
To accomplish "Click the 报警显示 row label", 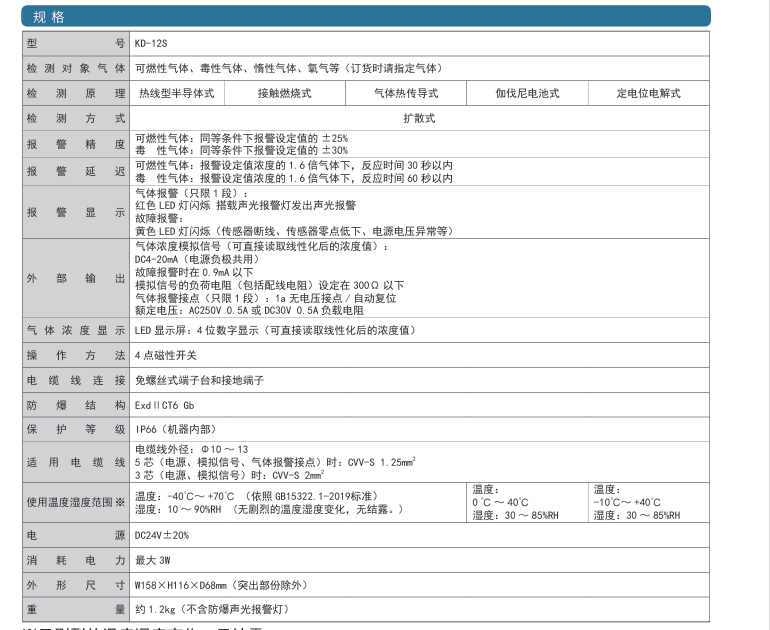I will [x=76, y=212].
